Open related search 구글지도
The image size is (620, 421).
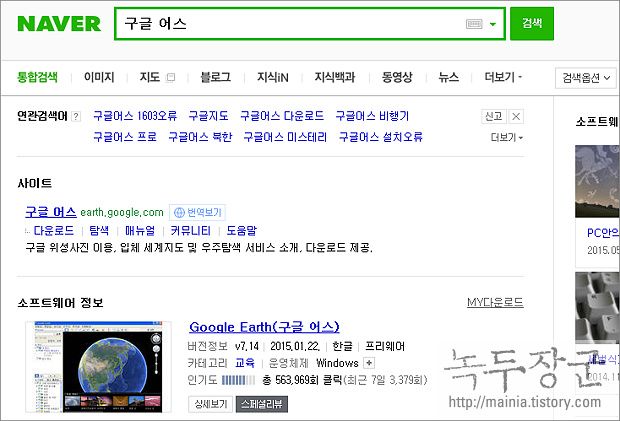point(208,116)
